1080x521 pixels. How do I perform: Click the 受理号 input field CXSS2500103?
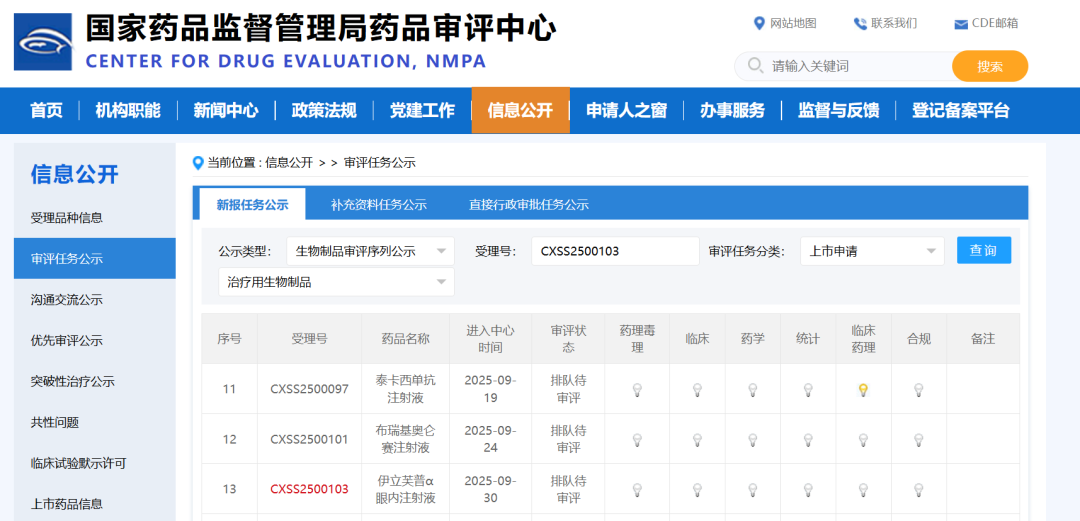615,251
